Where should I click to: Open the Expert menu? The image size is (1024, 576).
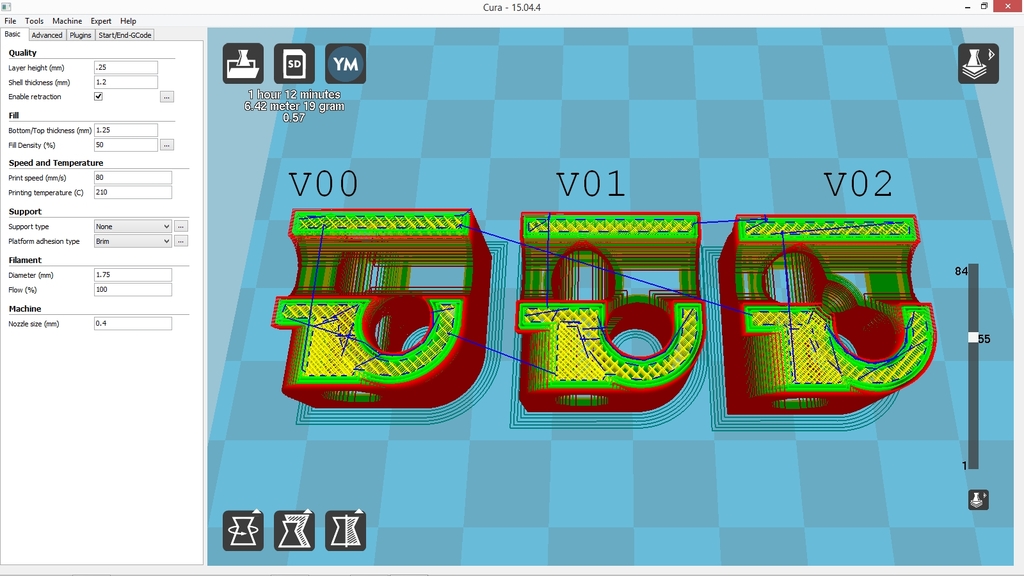point(100,20)
